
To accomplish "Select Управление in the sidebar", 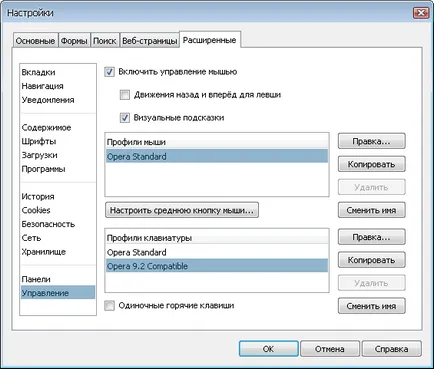I will [58, 293].
